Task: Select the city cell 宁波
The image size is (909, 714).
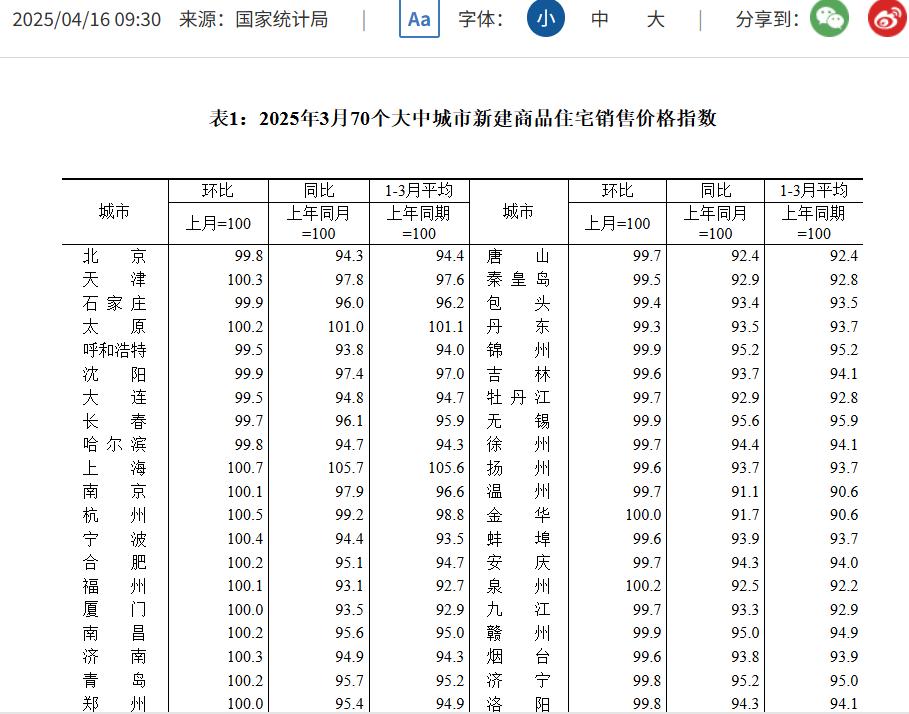Action: coord(114,538)
